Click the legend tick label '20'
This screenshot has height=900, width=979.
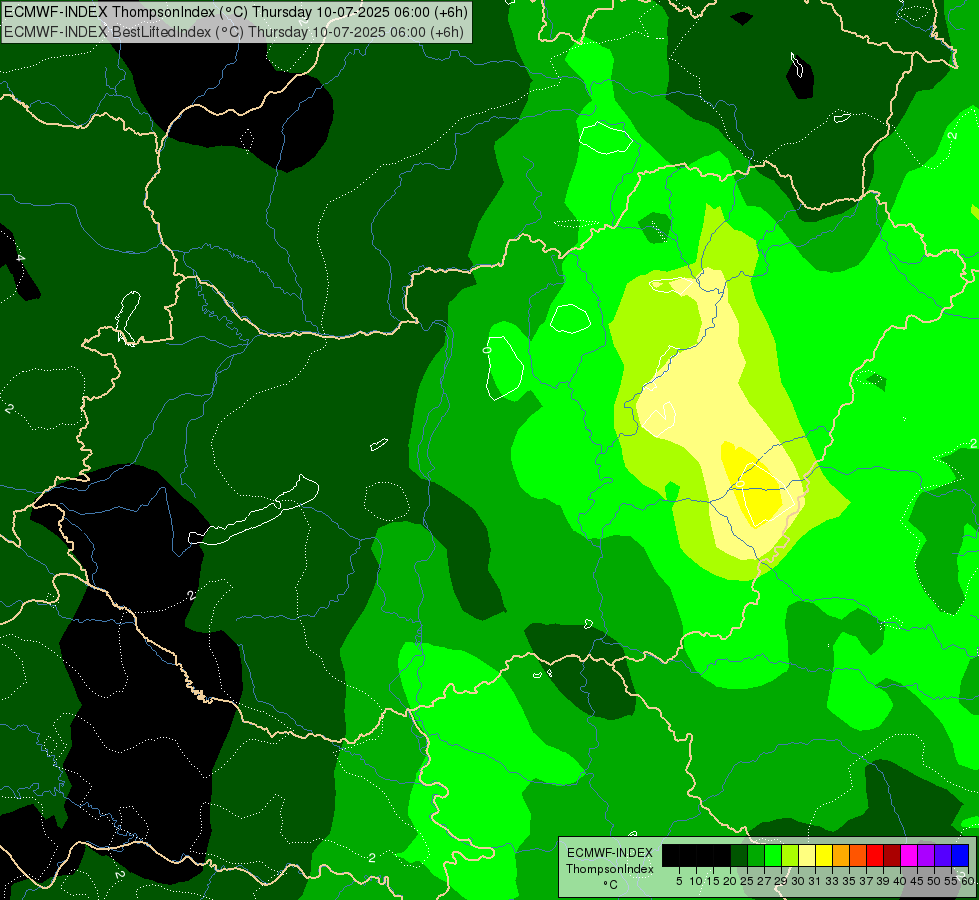click(x=730, y=881)
